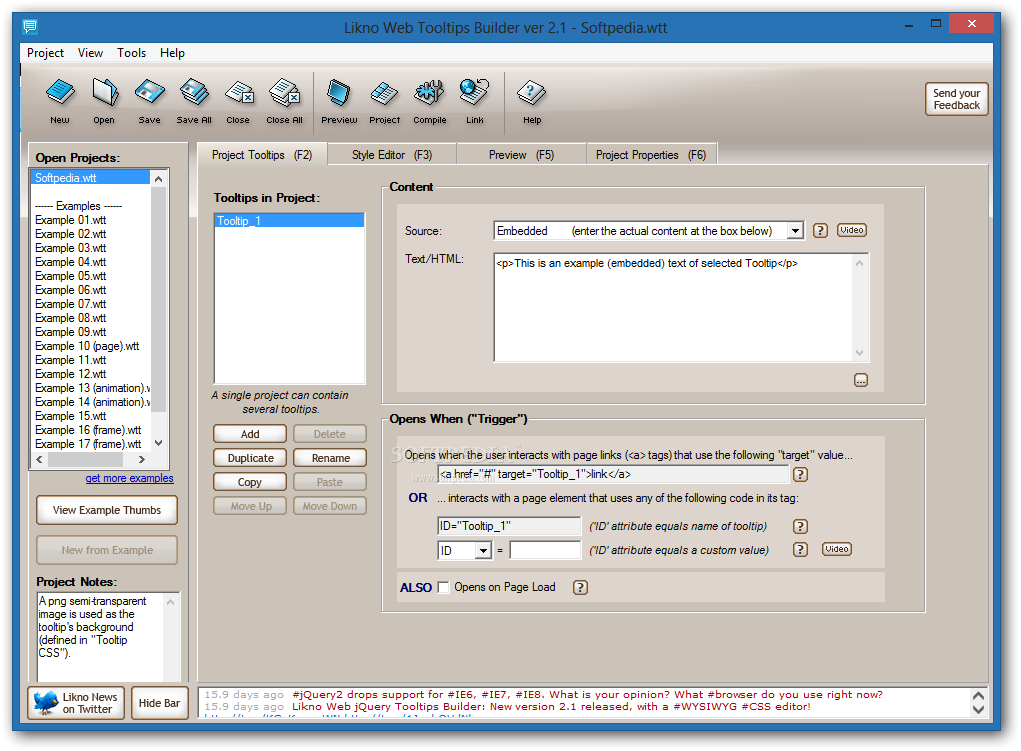Viewport: 1021px width, 751px height.
Task: Click the custom ID value input field
Action: click(545, 550)
